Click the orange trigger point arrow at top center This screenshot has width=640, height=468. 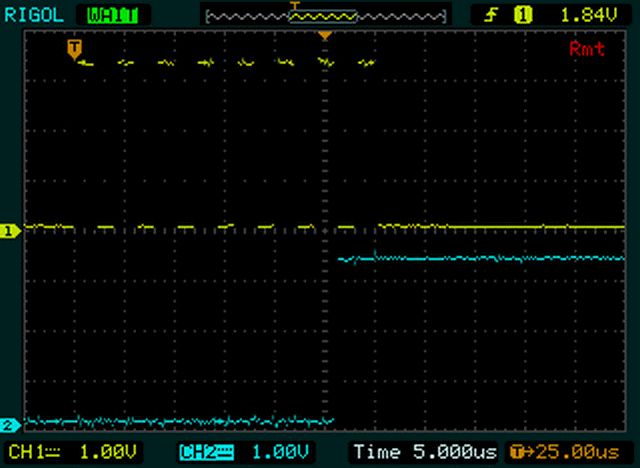click(325, 36)
